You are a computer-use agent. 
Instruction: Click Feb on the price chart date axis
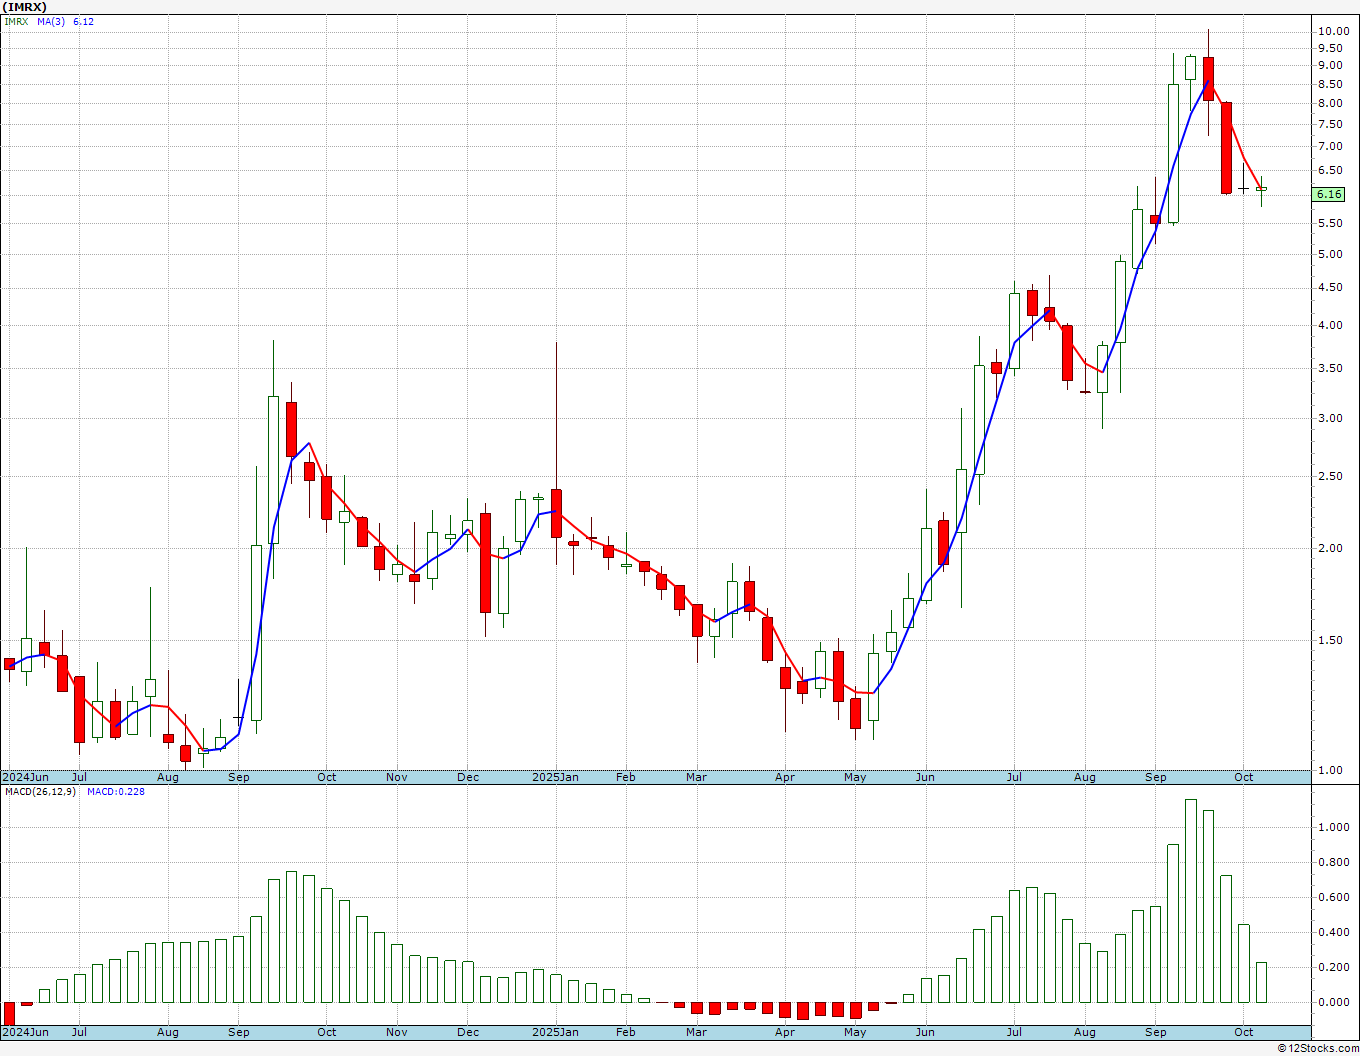point(626,777)
